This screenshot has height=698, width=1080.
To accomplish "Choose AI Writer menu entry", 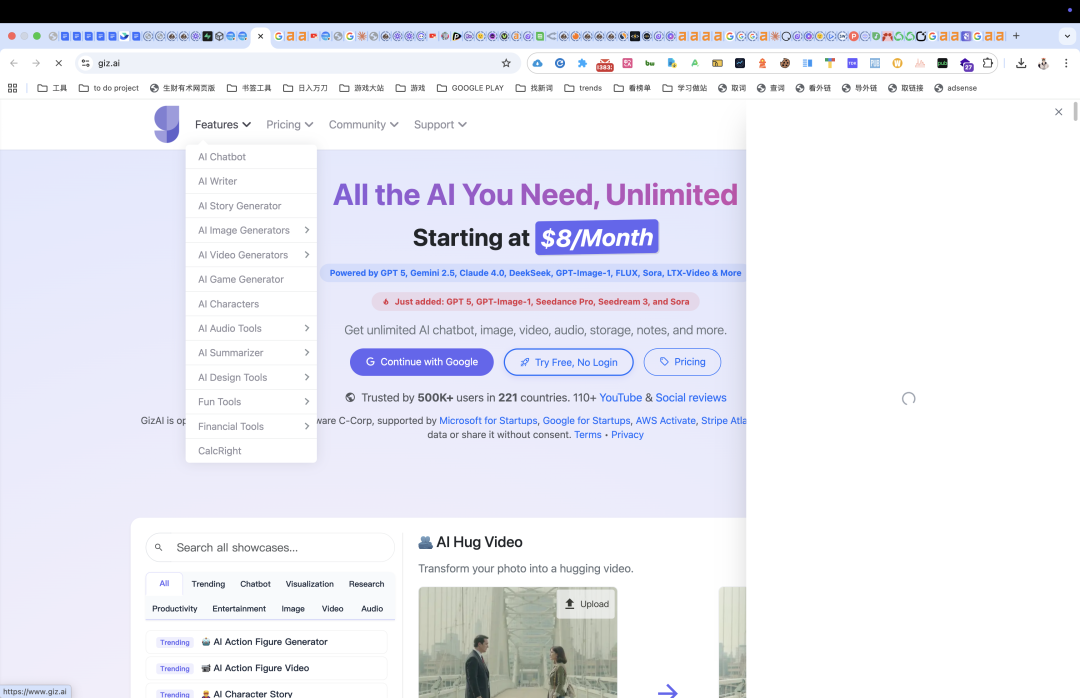I will pyautogui.click(x=251, y=181).
